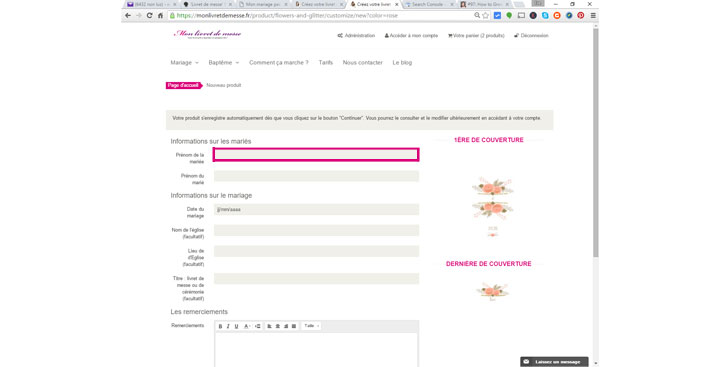Click the browser back arrow

pos(128,15)
